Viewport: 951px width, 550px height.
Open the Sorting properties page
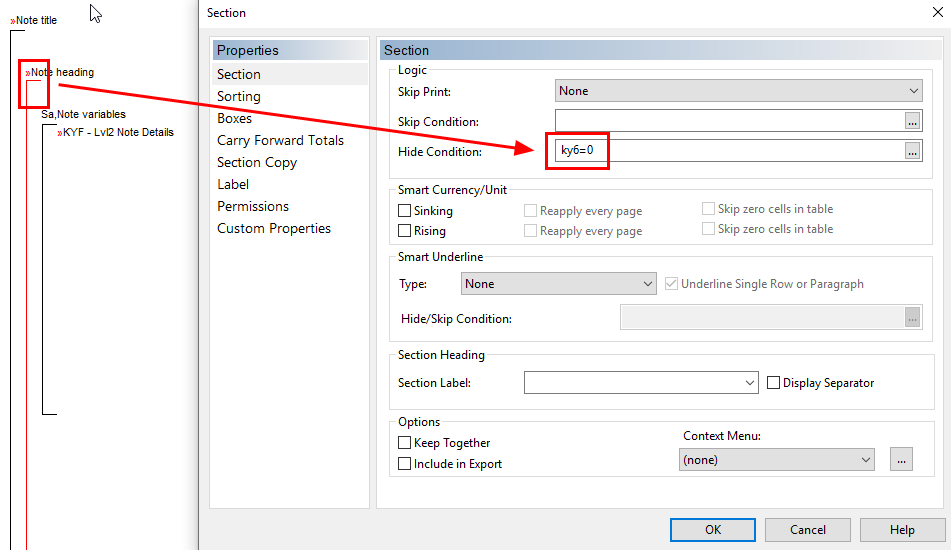tap(239, 96)
